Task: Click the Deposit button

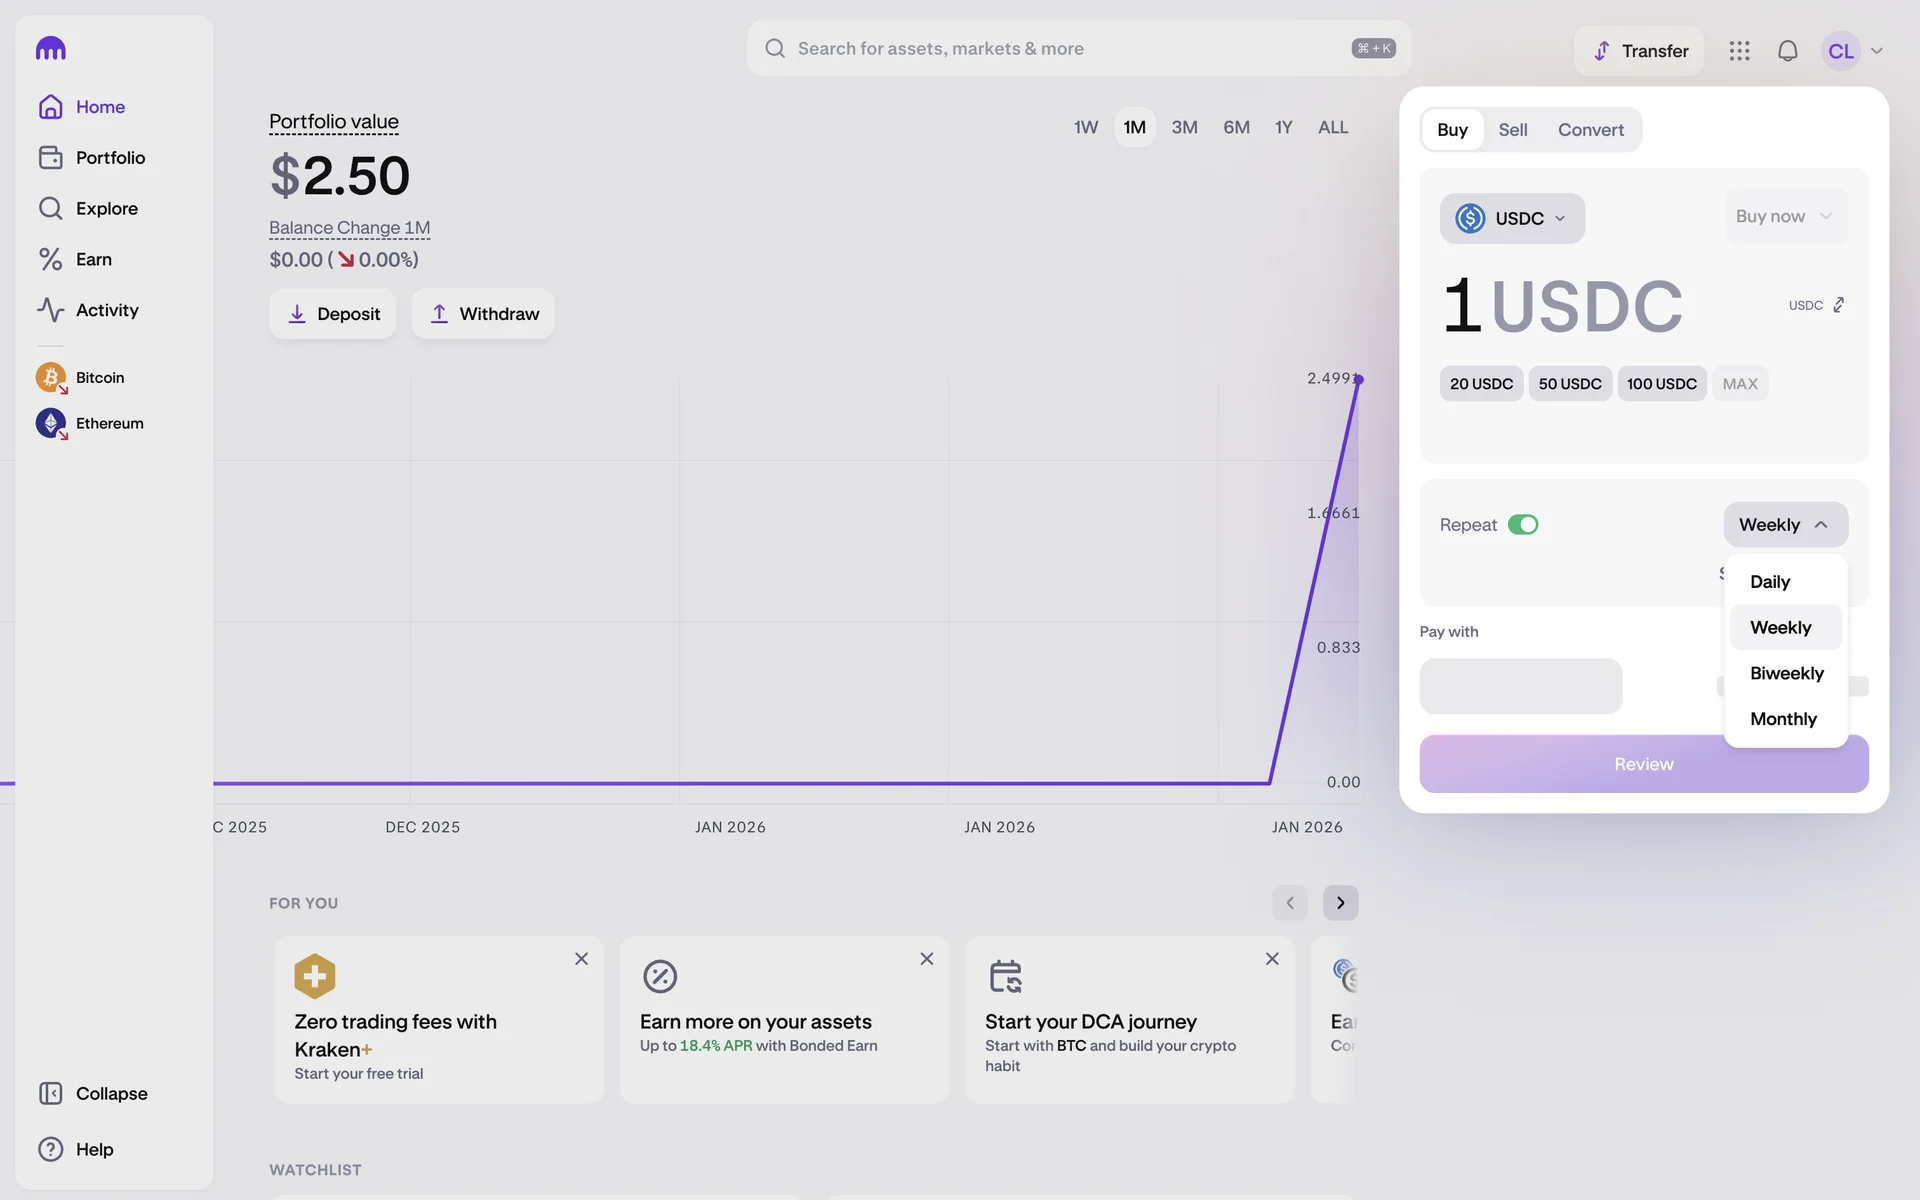Action: click(332, 314)
